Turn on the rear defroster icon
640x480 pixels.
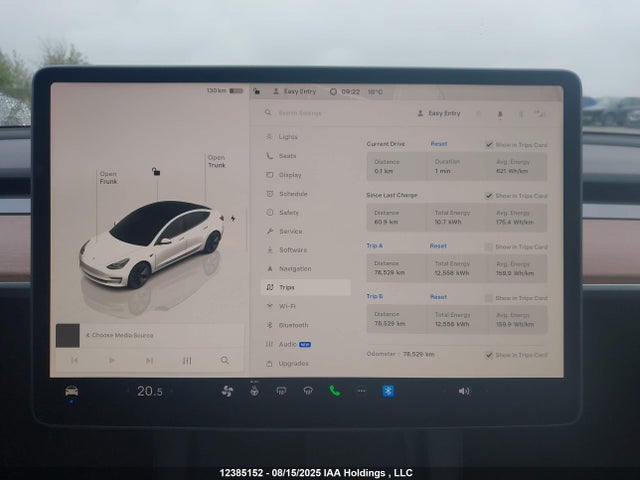pyautogui.click(x=281, y=391)
